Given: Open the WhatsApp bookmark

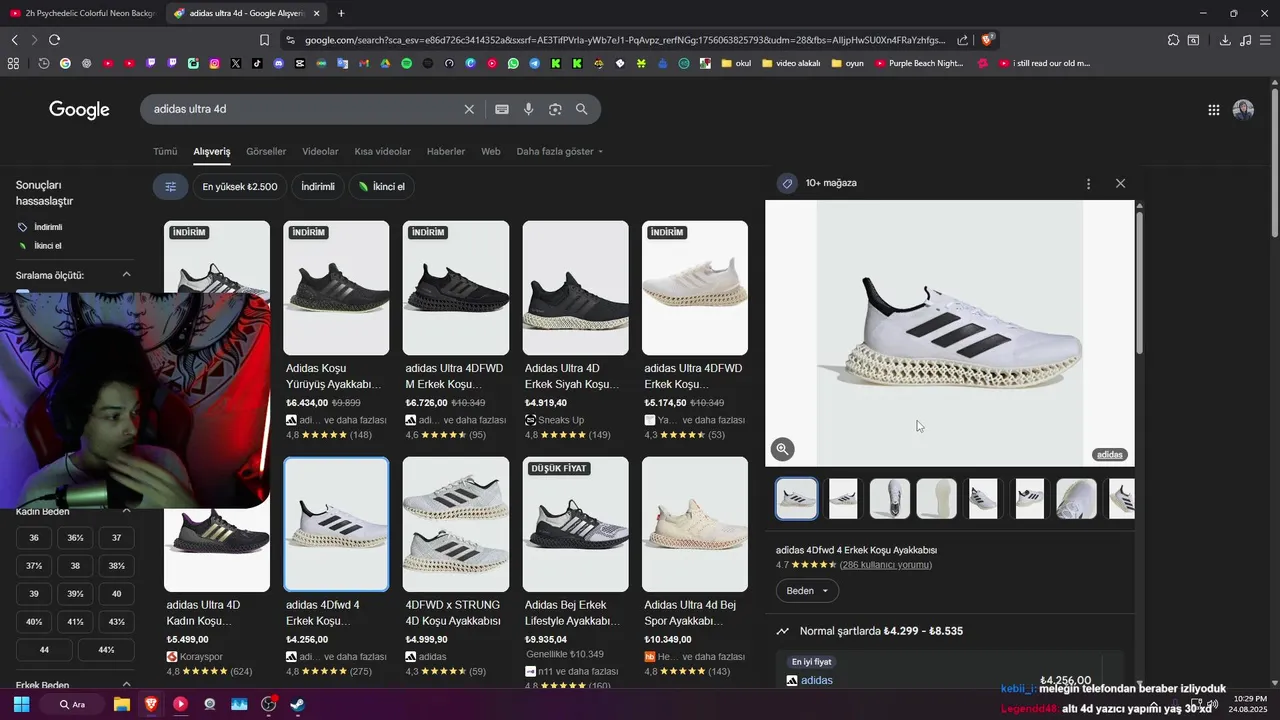Looking at the screenshot, I should coord(513,63).
